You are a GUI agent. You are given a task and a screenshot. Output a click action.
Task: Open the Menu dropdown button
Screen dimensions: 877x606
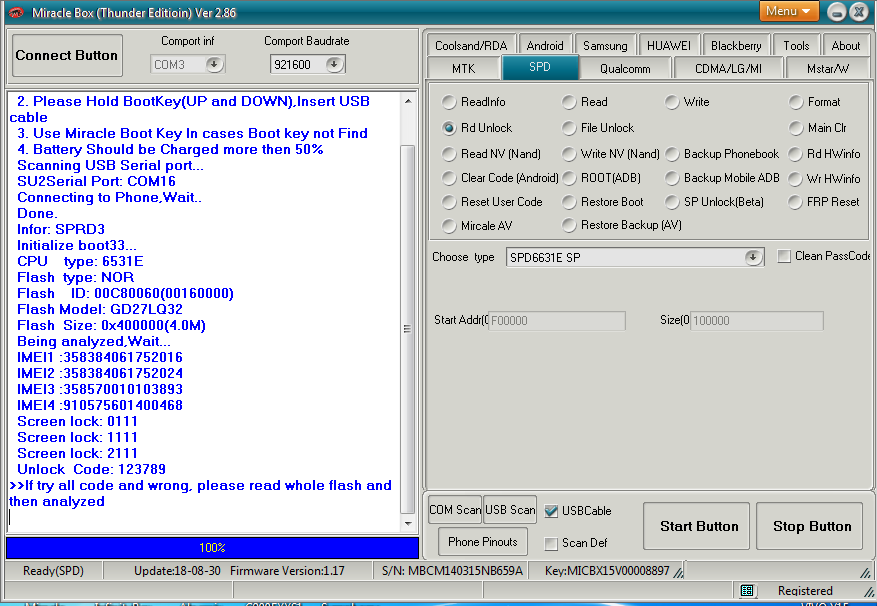pos(788,11)
